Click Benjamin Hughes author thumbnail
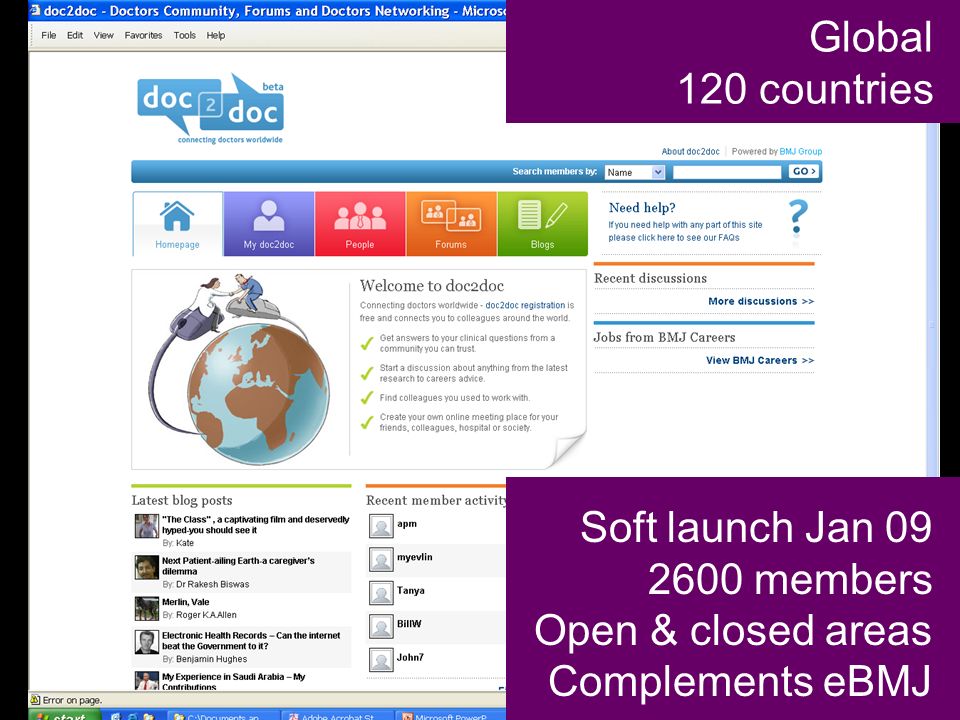 point(147,642)
